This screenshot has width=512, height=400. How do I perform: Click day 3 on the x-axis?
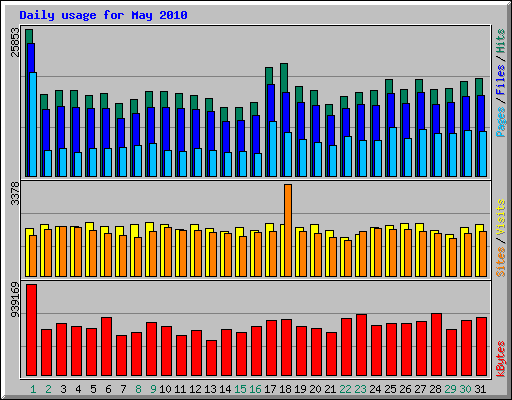tap(63, 389)
